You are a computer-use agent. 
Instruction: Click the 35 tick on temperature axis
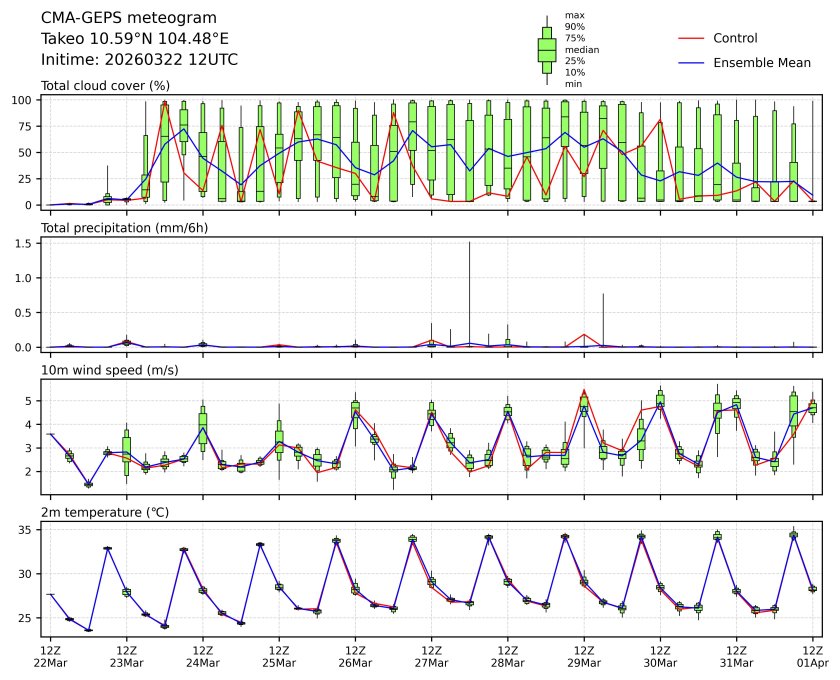(x=28, y=529)
